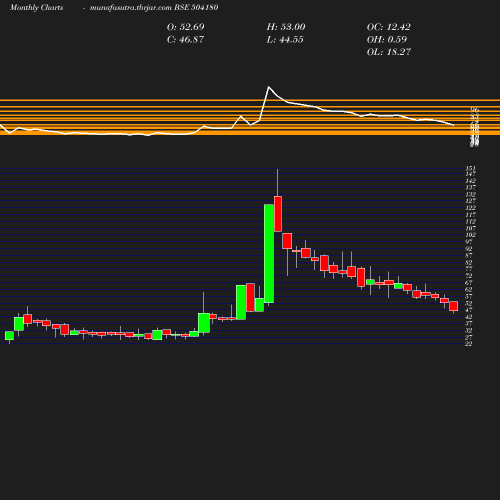Click the 112 price axis label
This screenshot has height=500, width=500.
click(471, 221)
